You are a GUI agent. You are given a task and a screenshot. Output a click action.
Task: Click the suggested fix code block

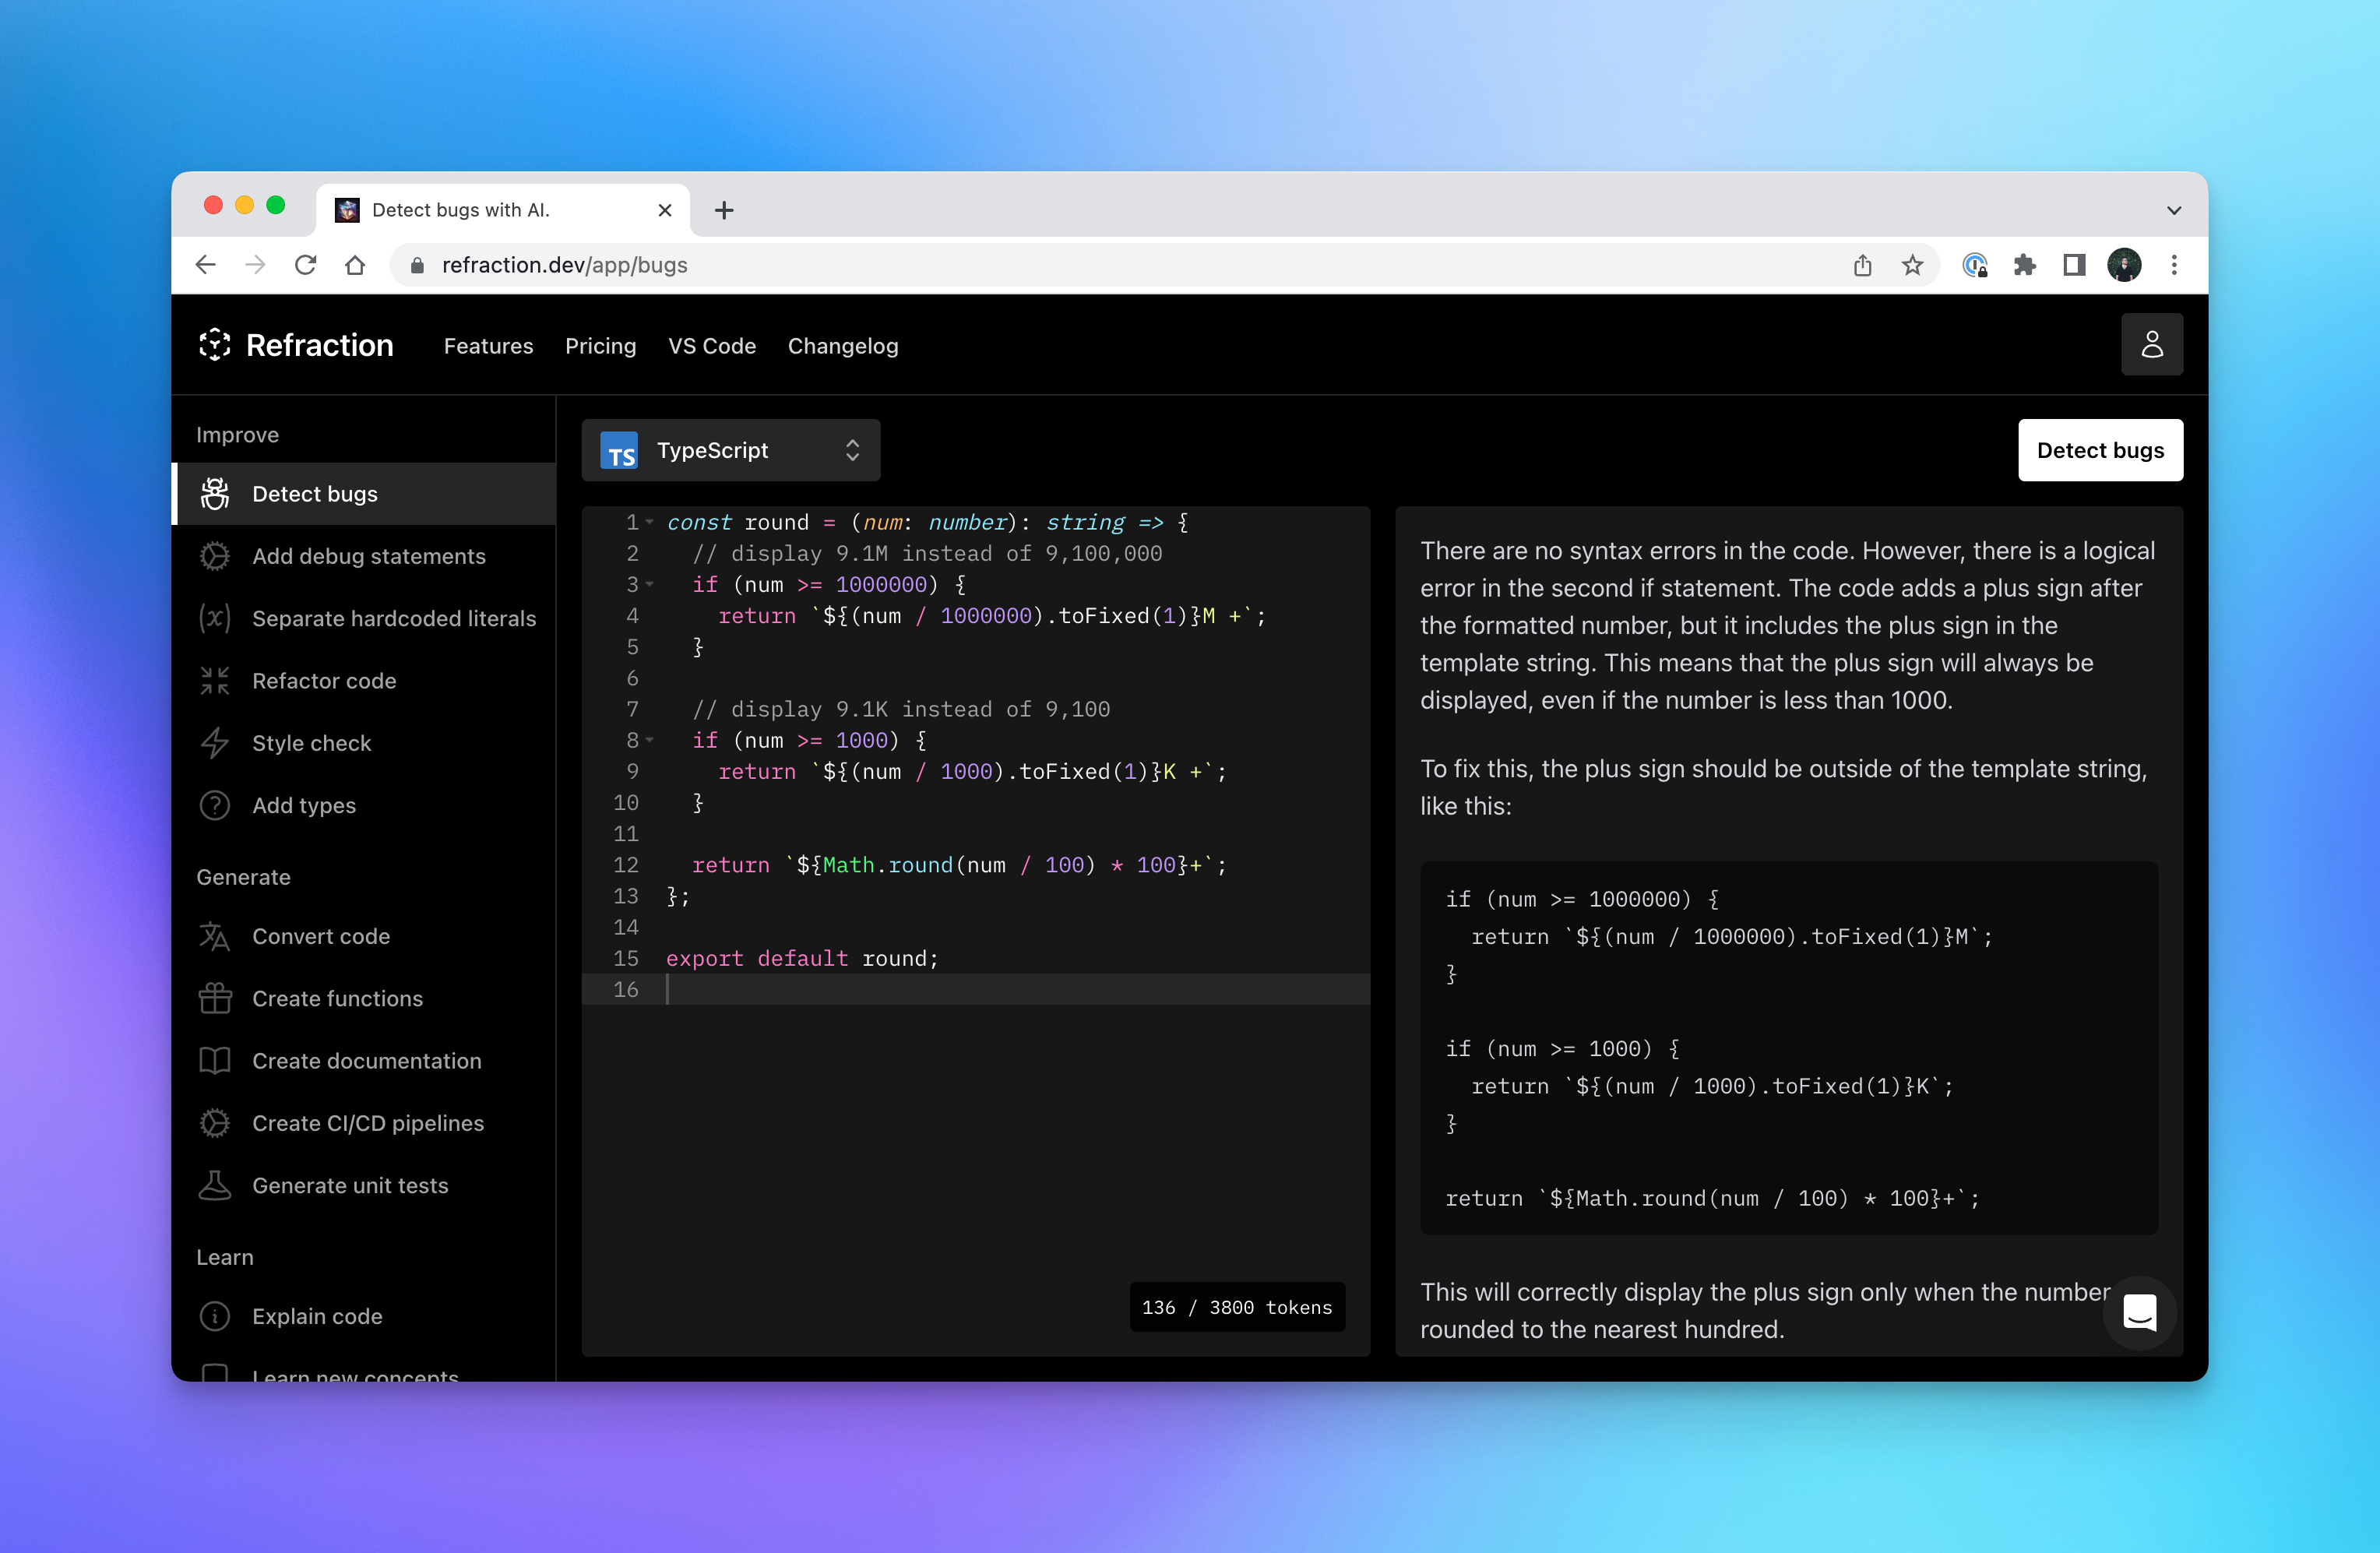(1789, 1048)
